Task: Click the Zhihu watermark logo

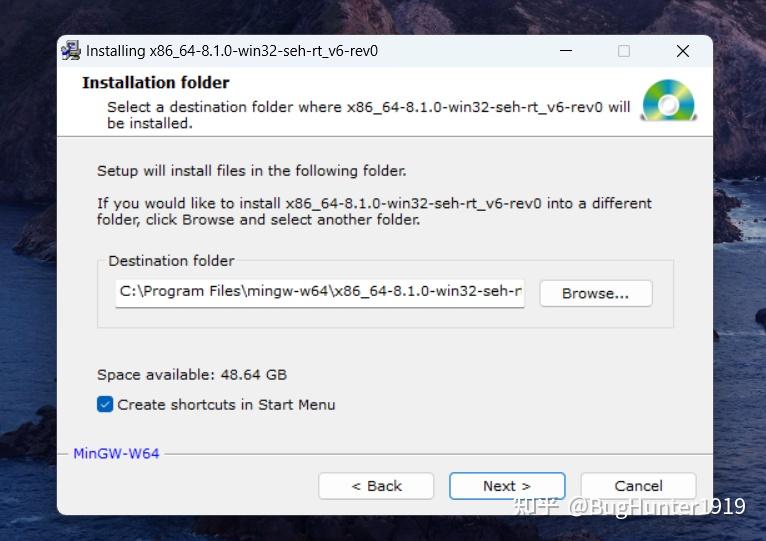Action: 536,507
